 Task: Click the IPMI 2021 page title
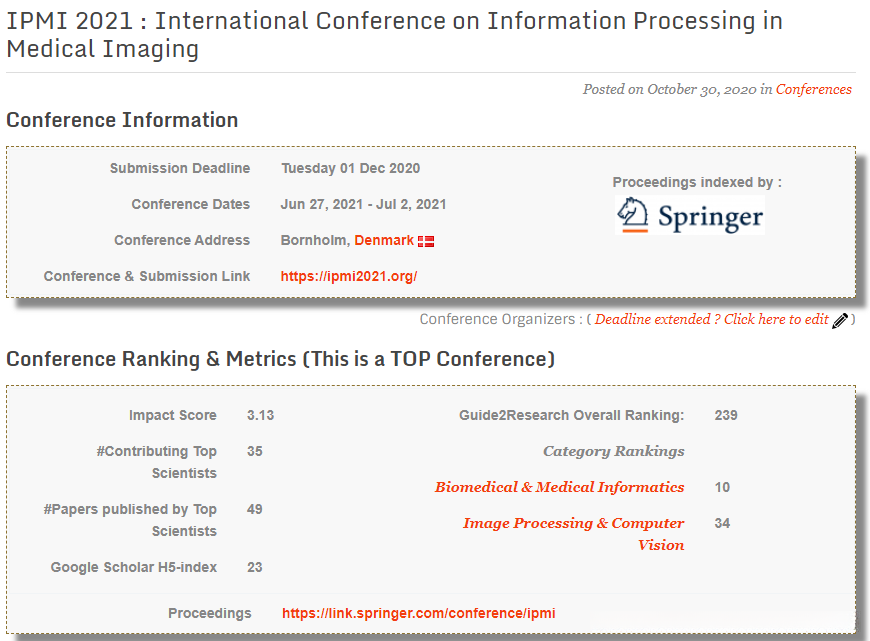(394, 34)
